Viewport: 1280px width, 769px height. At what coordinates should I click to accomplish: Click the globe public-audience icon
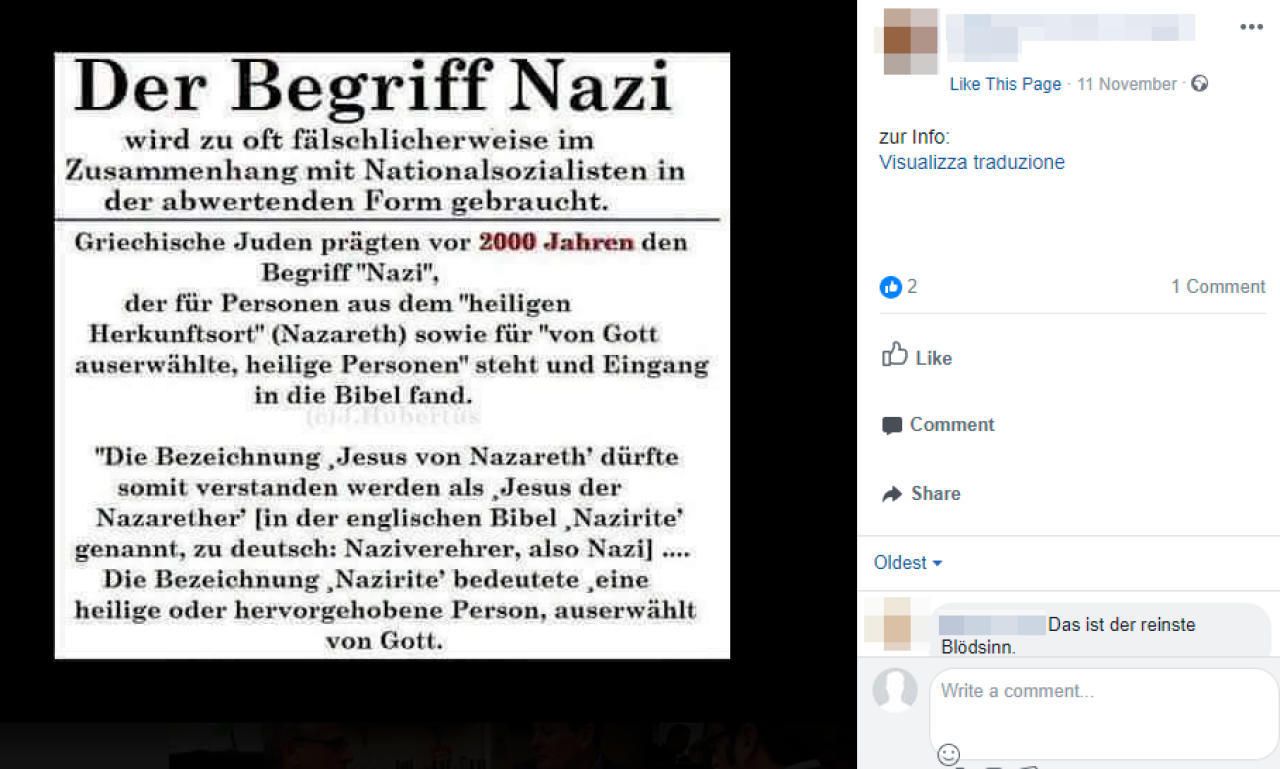(1200, 84)
